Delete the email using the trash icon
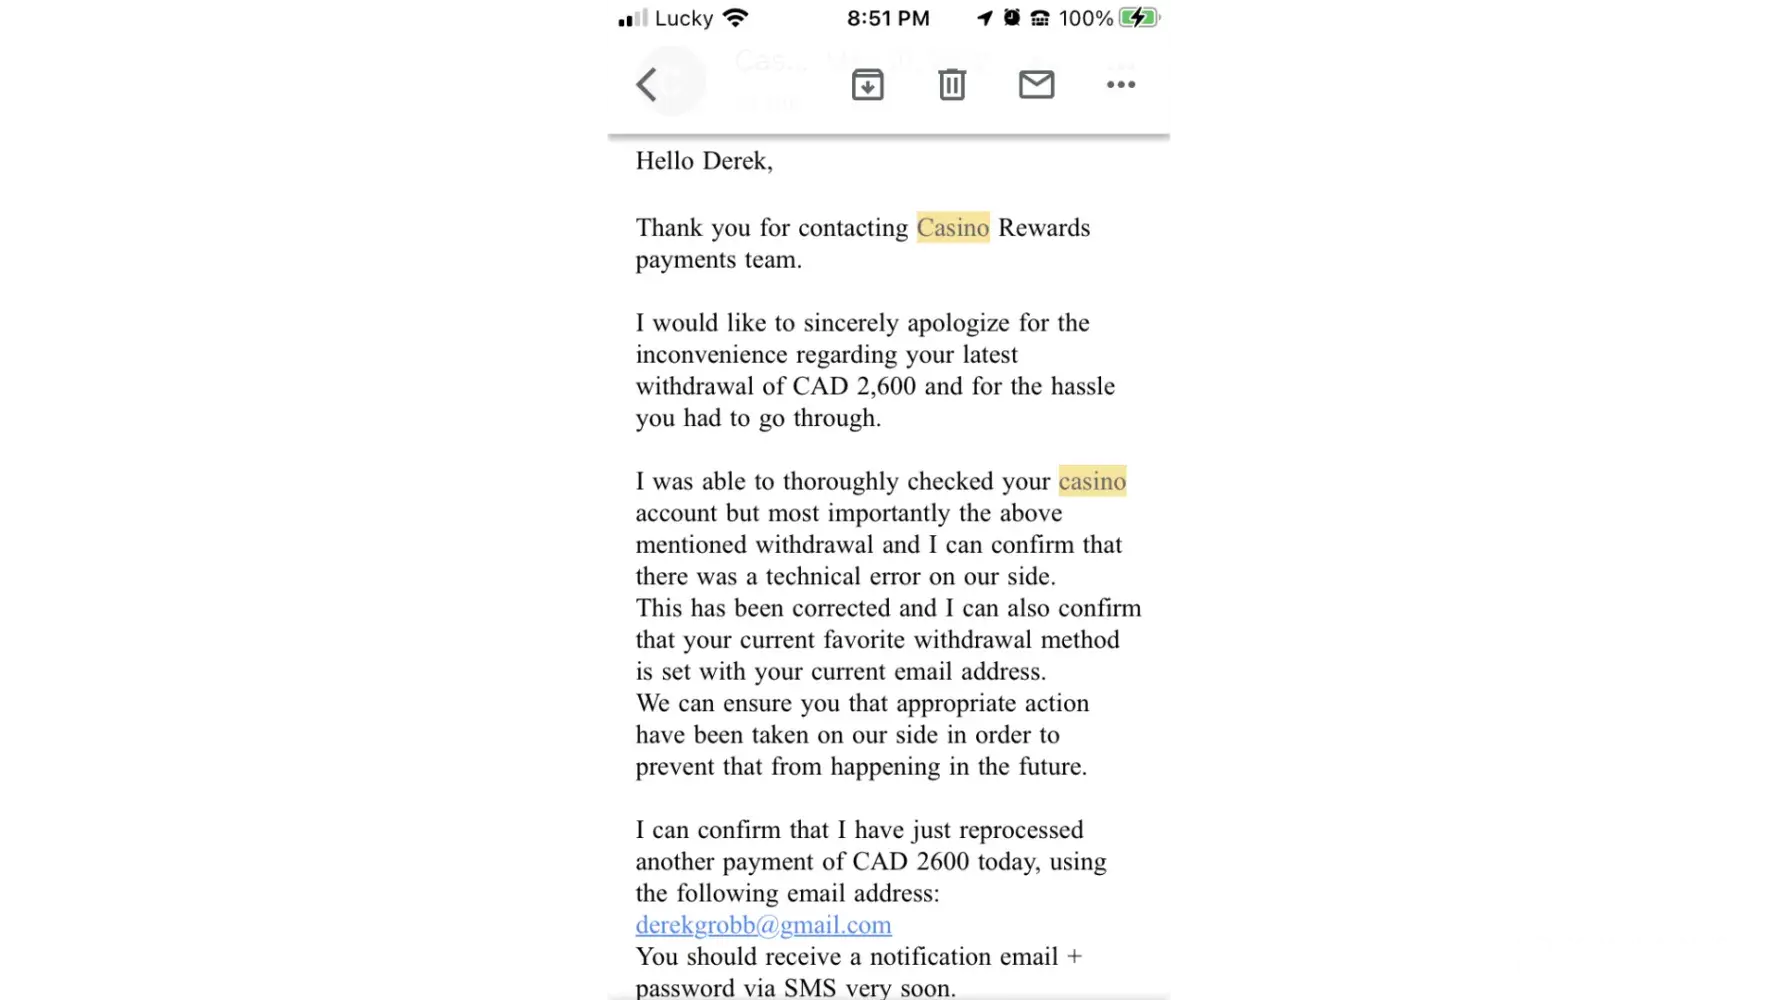Screen dimensions: 1778x1000 coord(952,85)
